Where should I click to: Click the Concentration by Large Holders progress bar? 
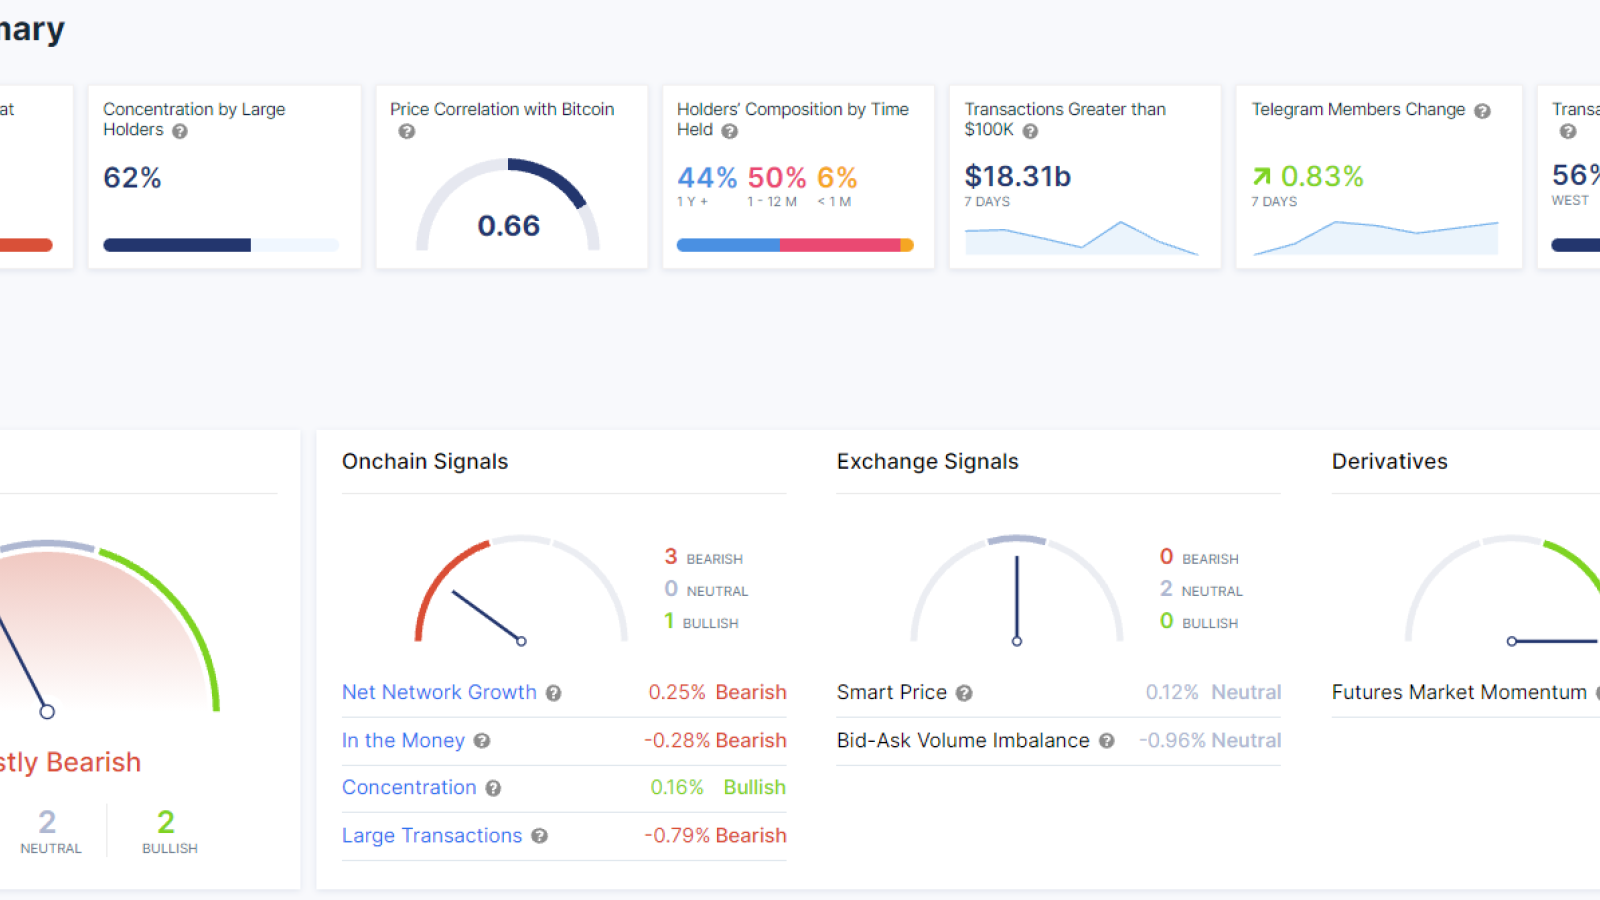tap(221, 245)
